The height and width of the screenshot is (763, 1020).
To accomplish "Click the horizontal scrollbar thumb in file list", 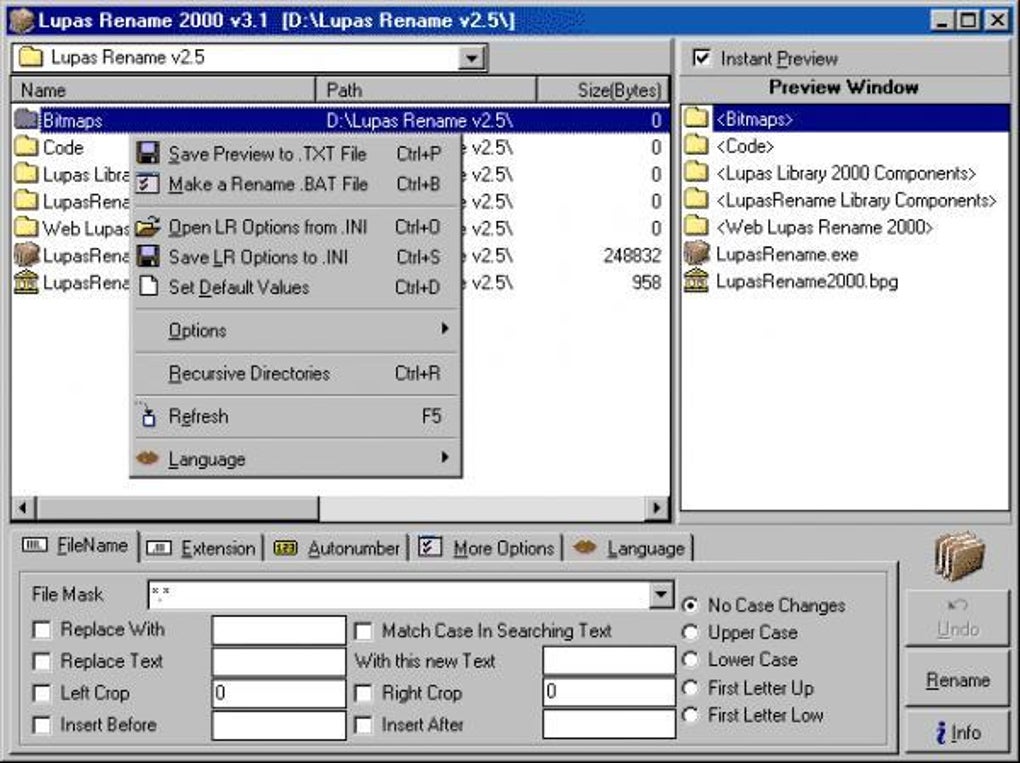I will (x=178, y=508).
